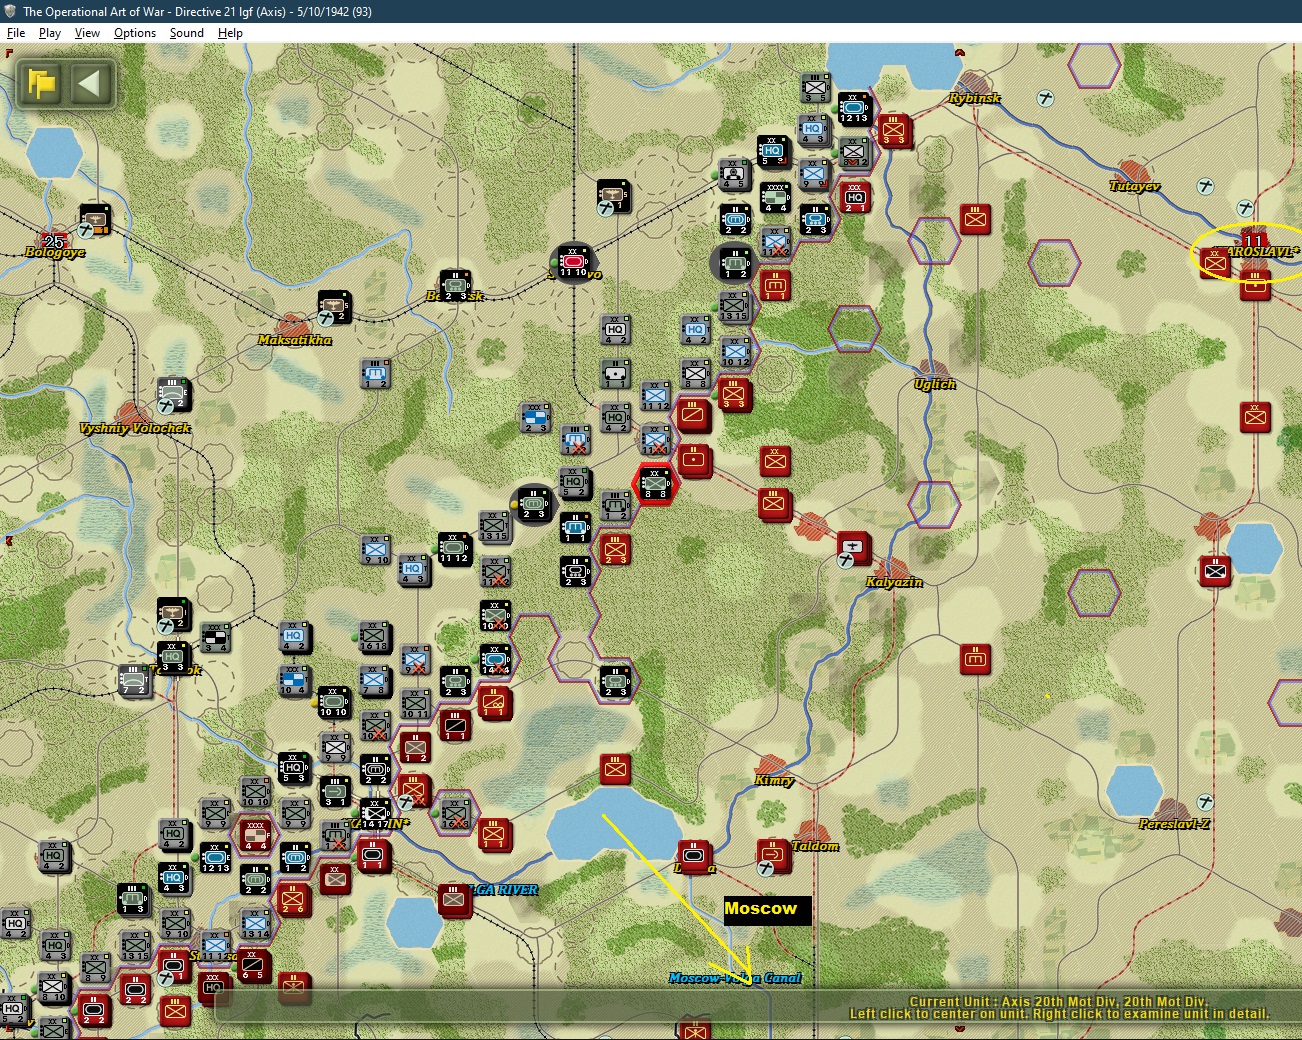Select red Soviet 3-3 infantry beside Rybinsk
This screenshot has width=1302, height=1040.
coord(894,130)
